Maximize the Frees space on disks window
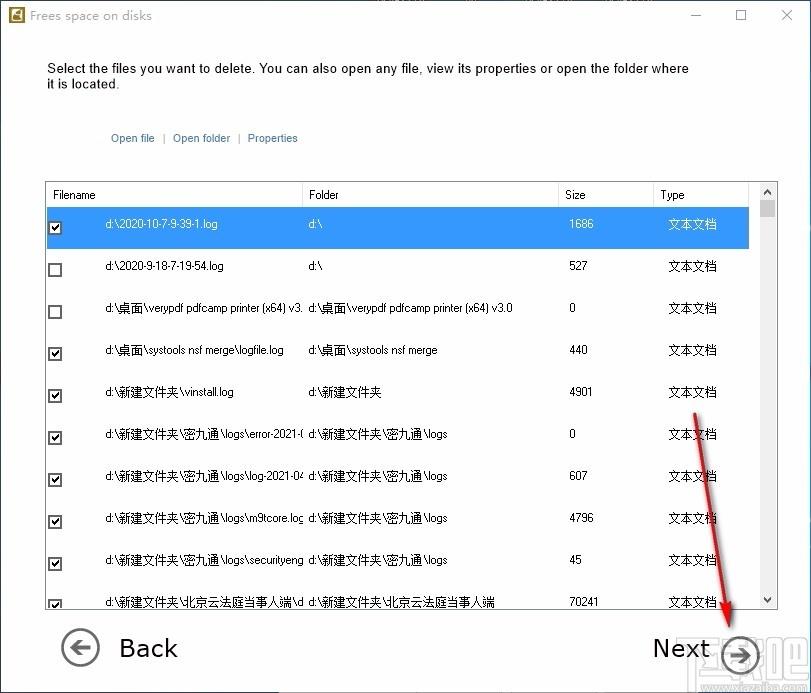 pyautogui.click(x=741, y=15)
